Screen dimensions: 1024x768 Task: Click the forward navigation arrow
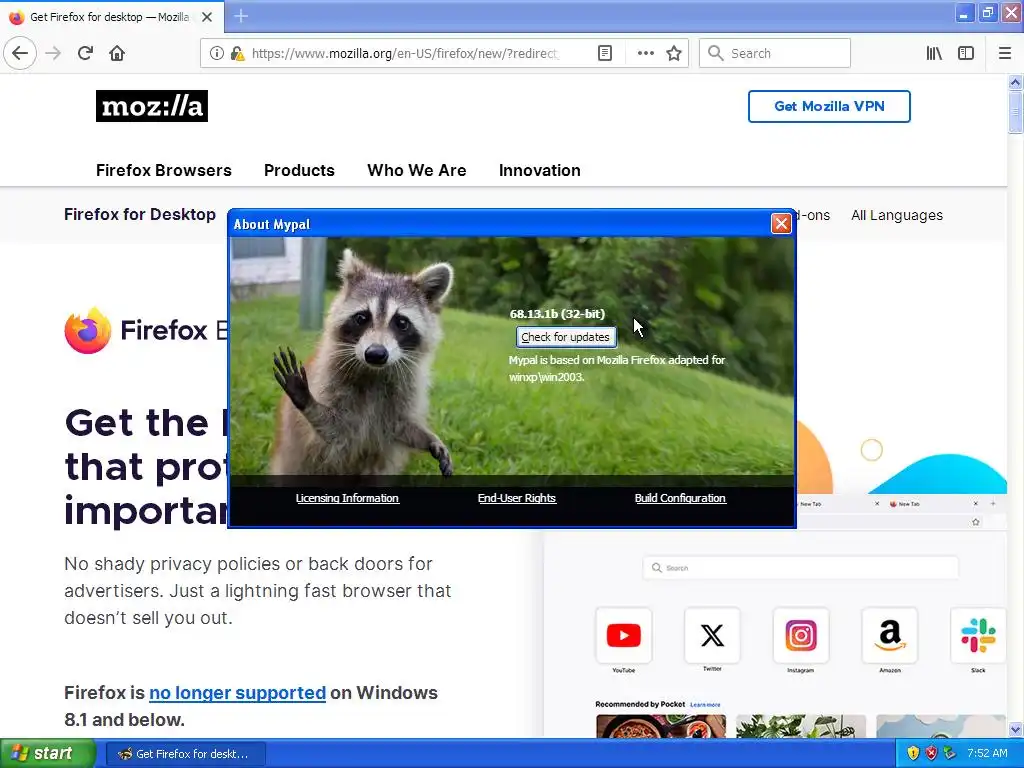click(54, 53)
